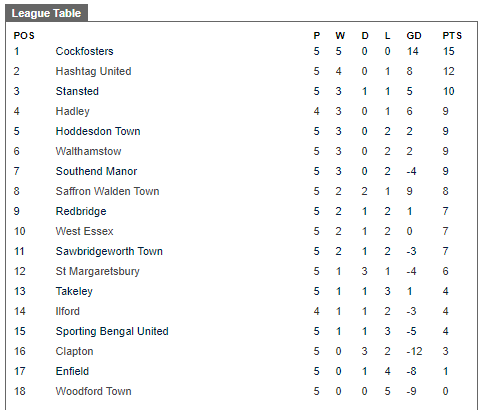
Task: Open the Takeley team page
Action: pos(74,291)
